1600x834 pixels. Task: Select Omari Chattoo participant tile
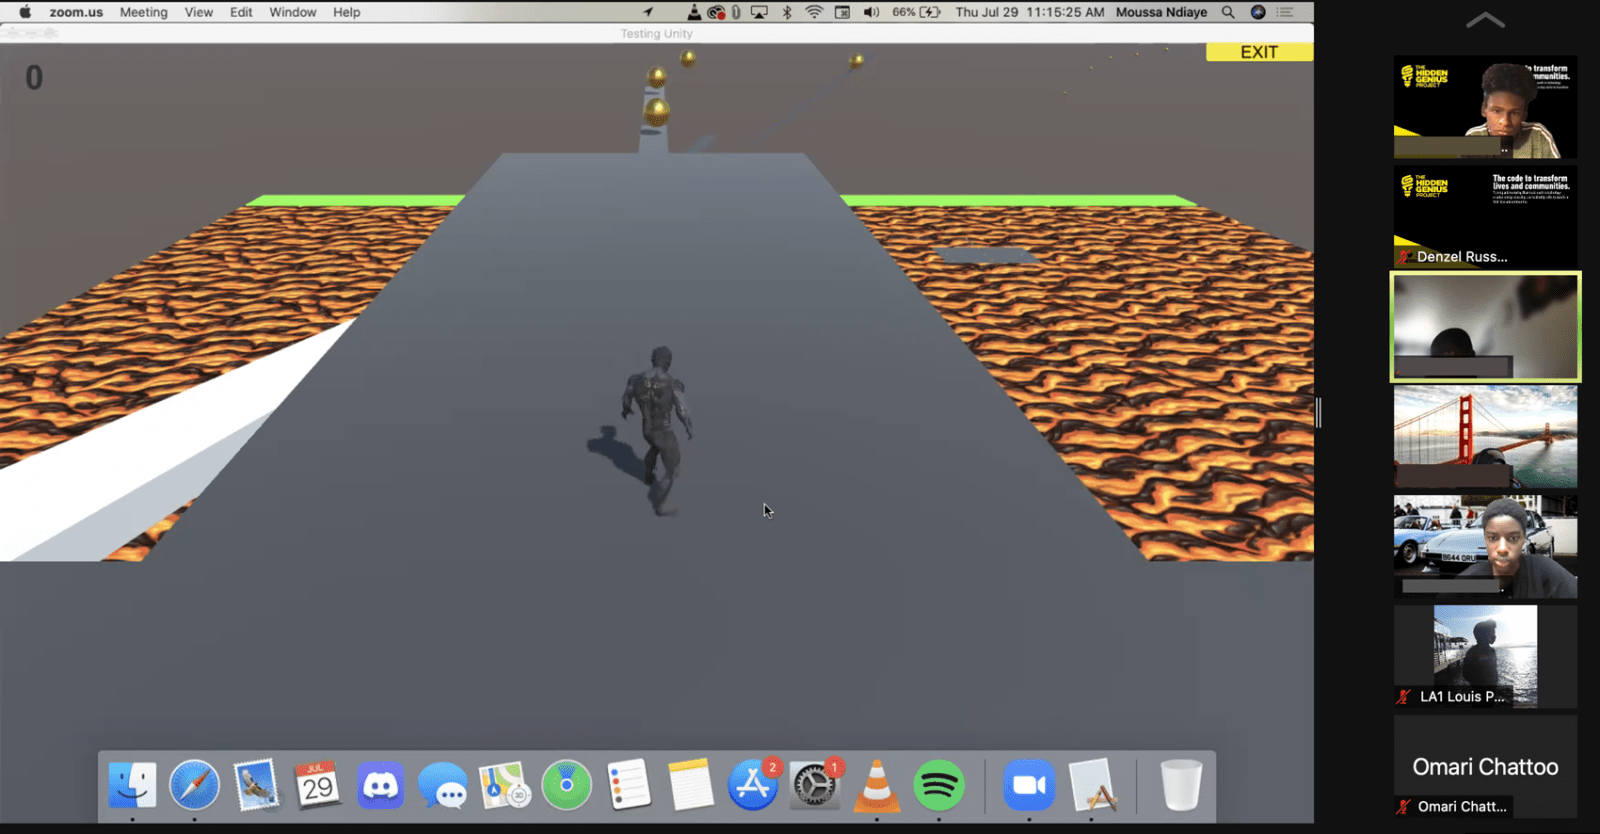(1485, 766)
